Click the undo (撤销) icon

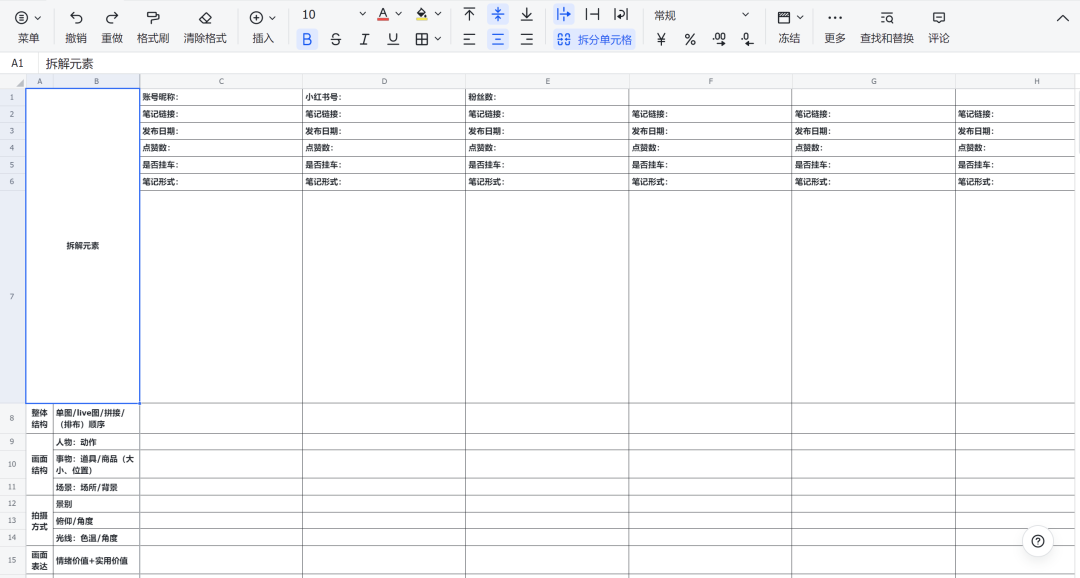coord(76,18)
